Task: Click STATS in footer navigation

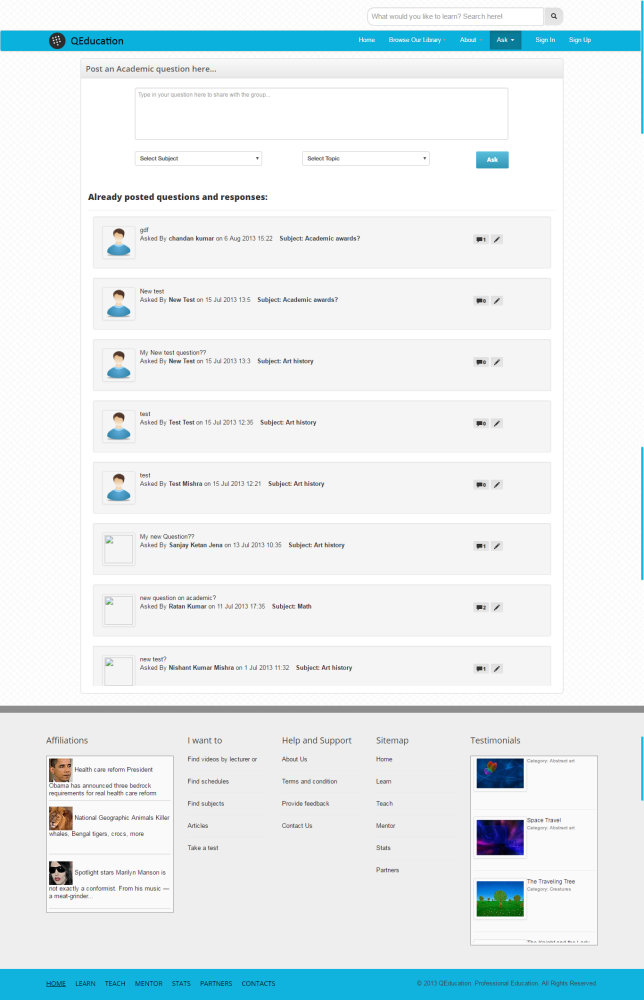Action: point(181,983)
